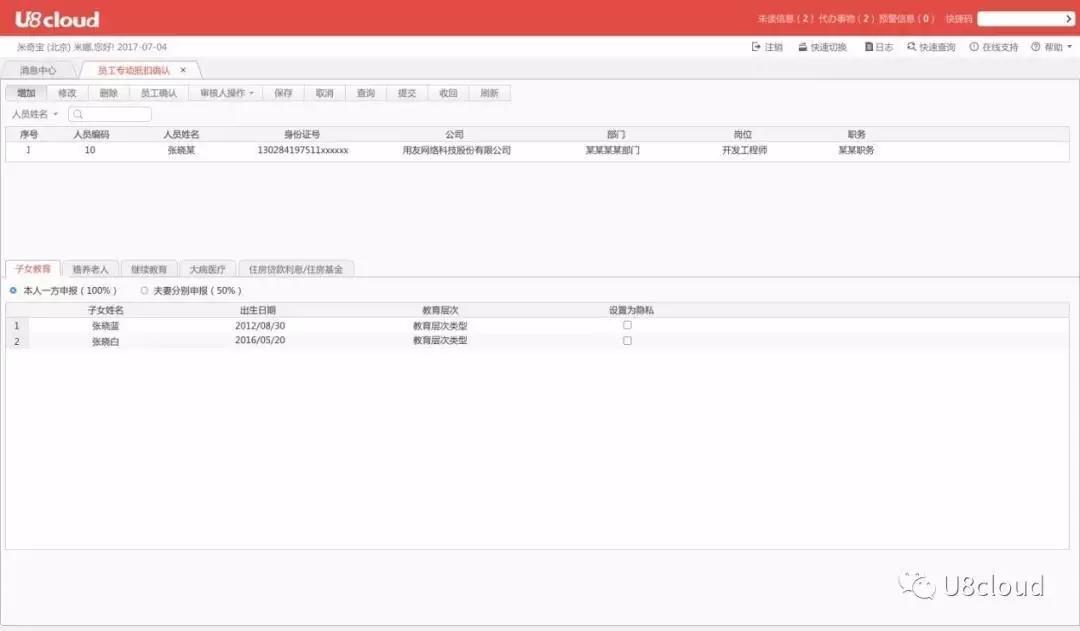Click the 收回 withdraw button
This screenshot has width=1080, height=631.
tap(448, 93)
